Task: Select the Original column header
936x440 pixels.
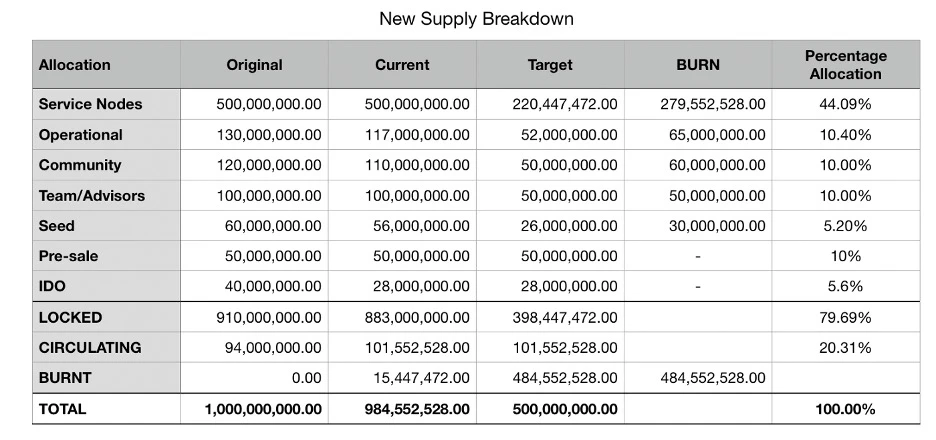Action: click(254, 65)
